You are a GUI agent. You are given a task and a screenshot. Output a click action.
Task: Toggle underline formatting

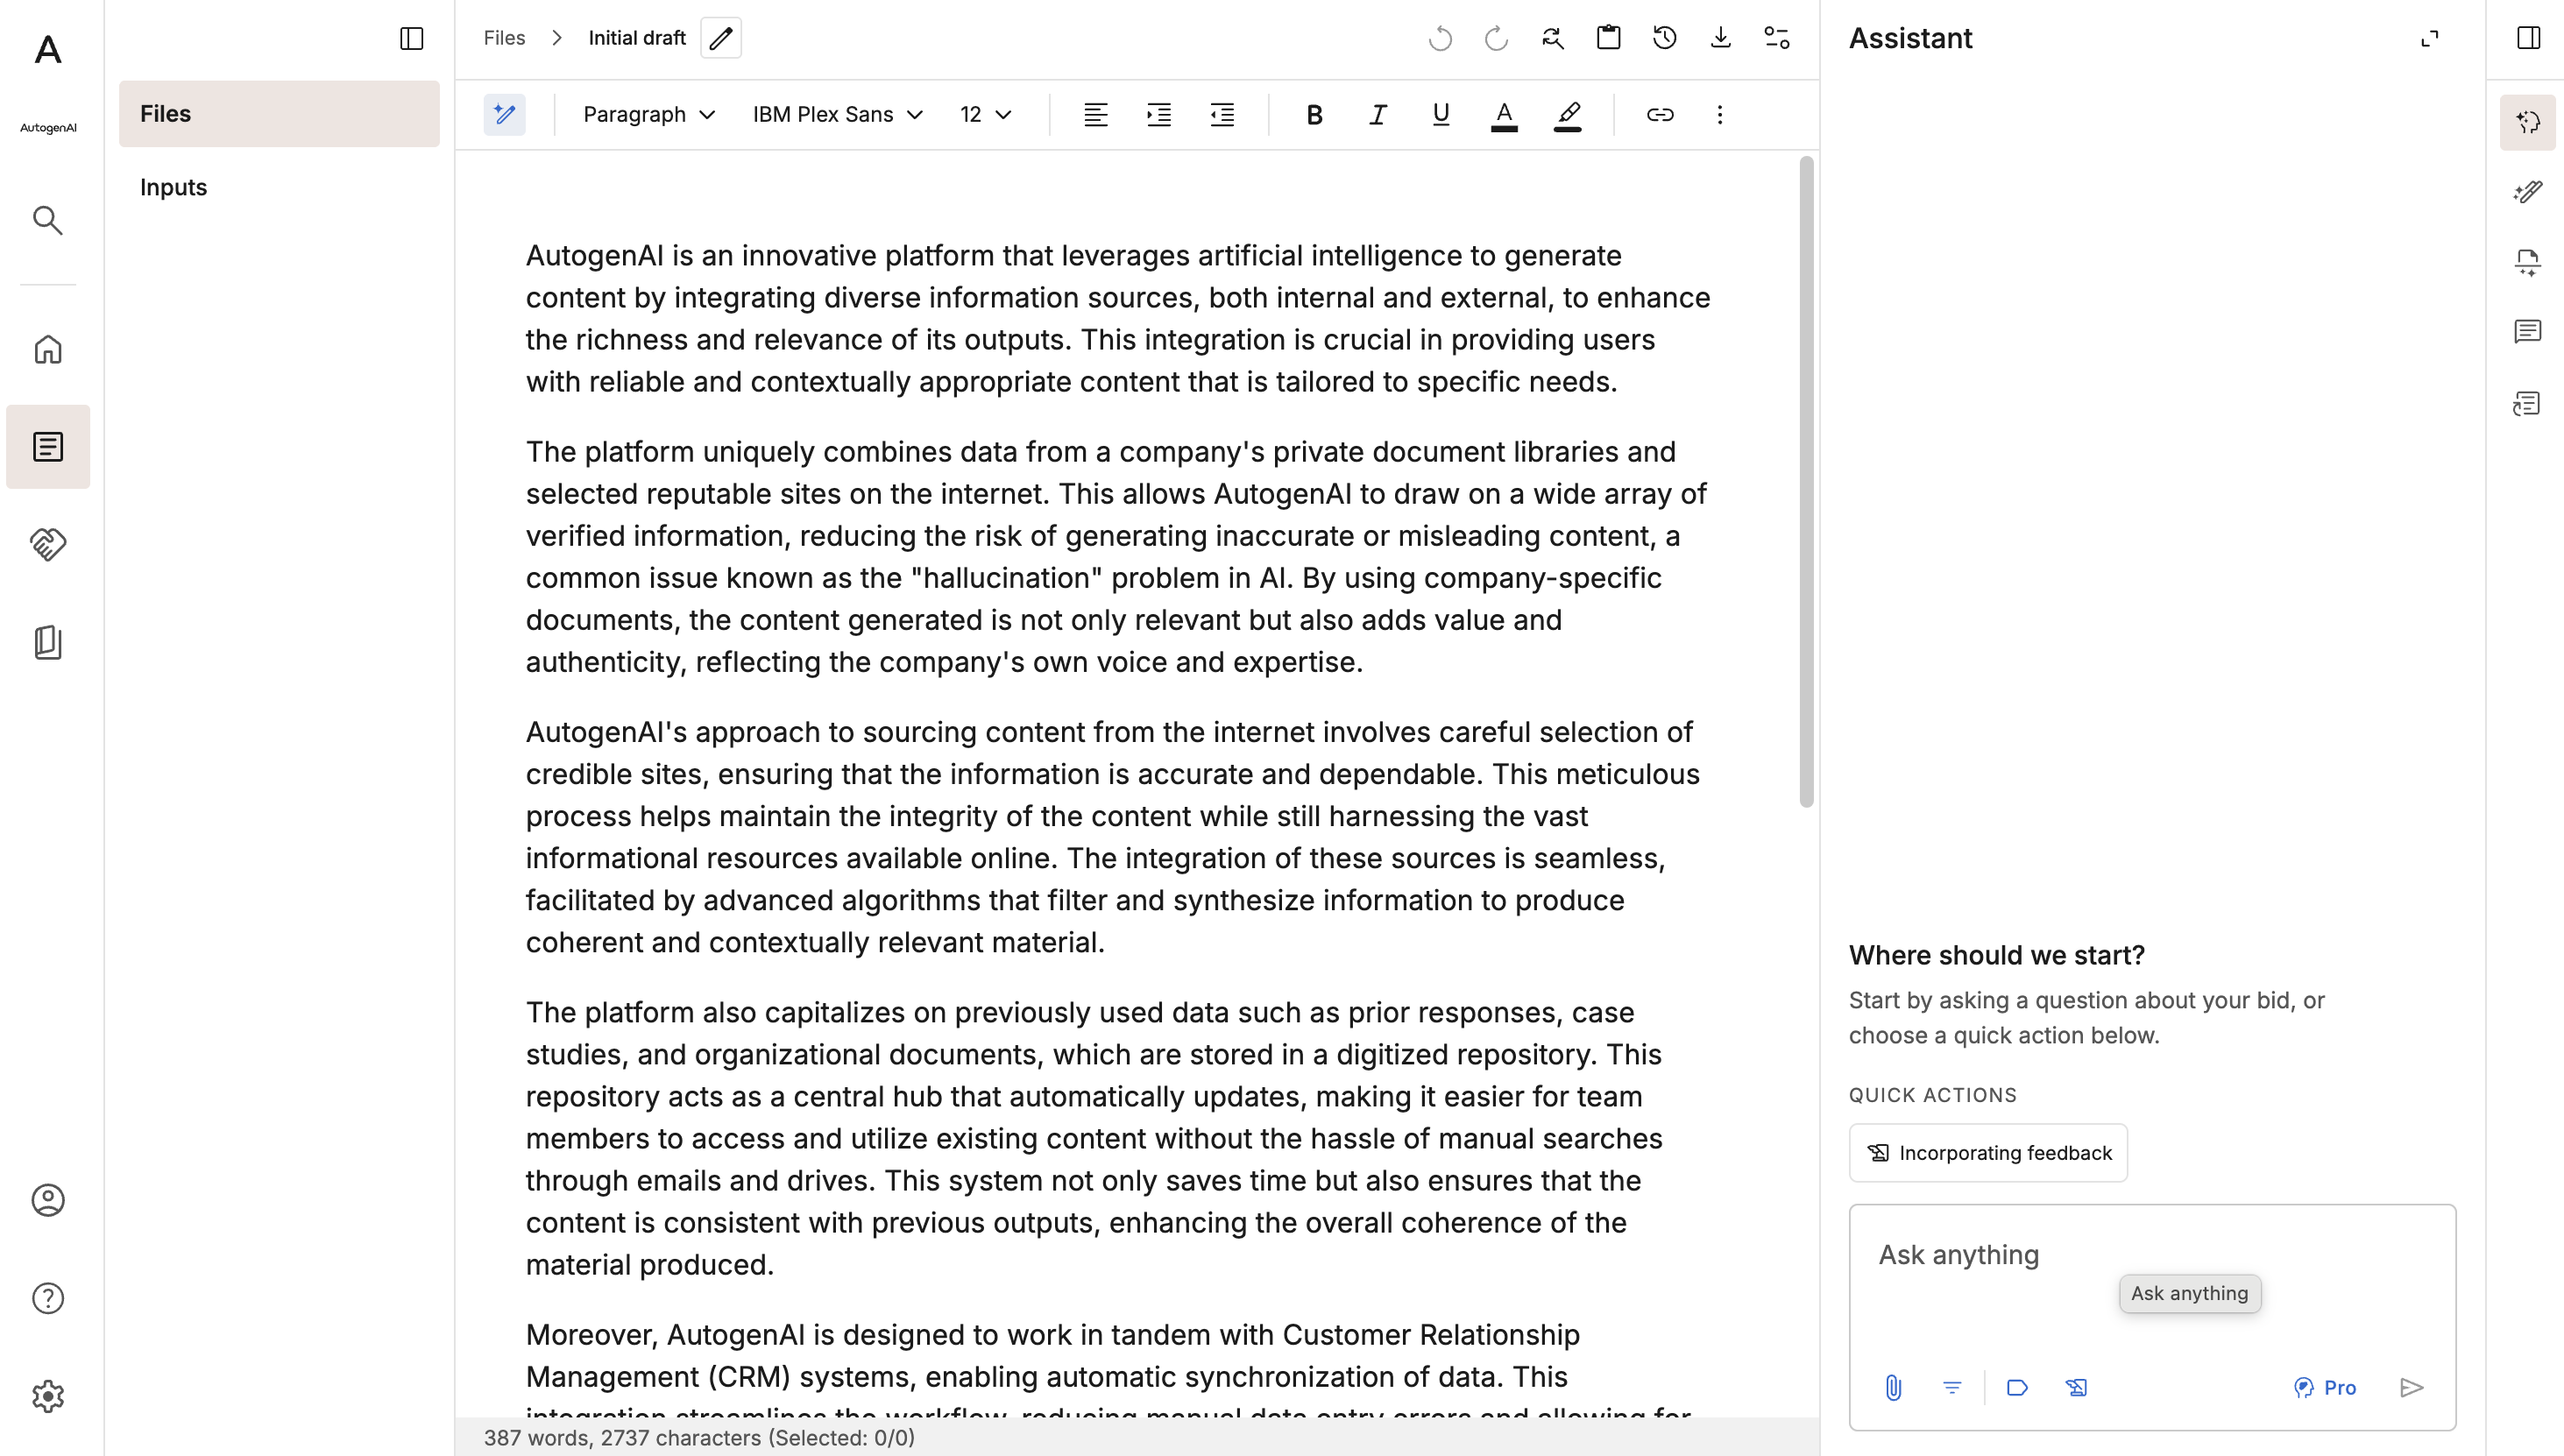[1441, 115]
